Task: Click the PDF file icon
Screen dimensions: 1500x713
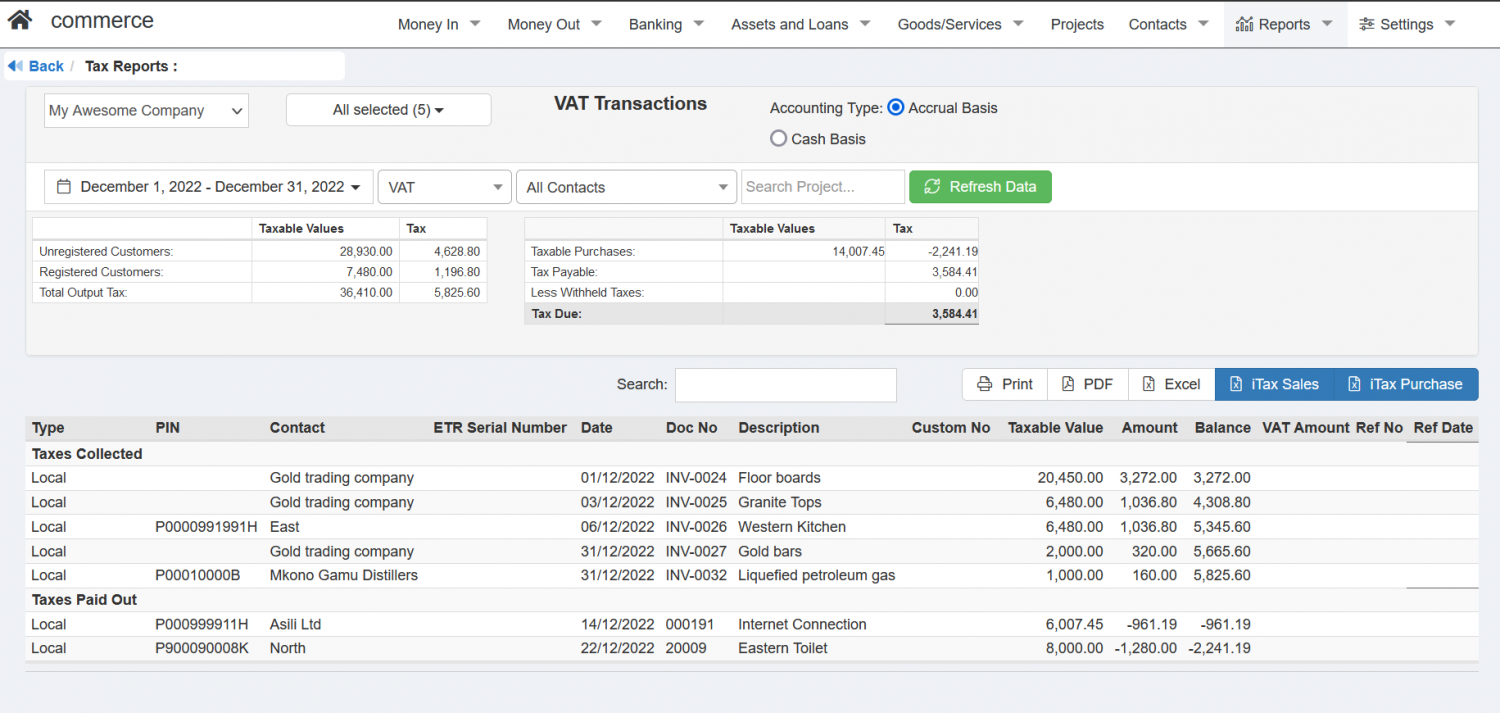Action: click(x=1068, y=384)
